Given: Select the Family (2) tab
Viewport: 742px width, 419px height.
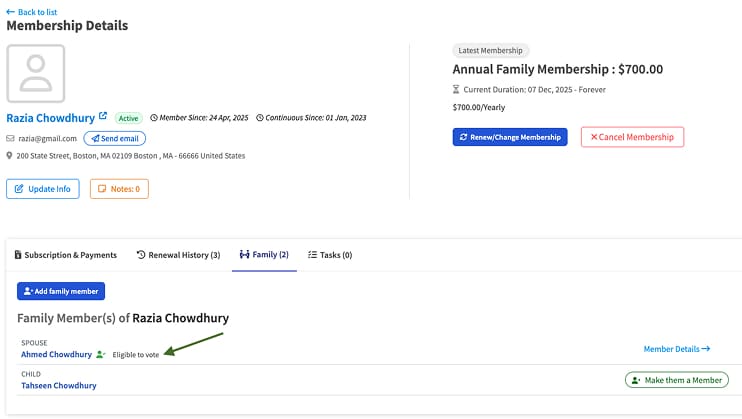Looking at the screenshot, I should point(264,255).
